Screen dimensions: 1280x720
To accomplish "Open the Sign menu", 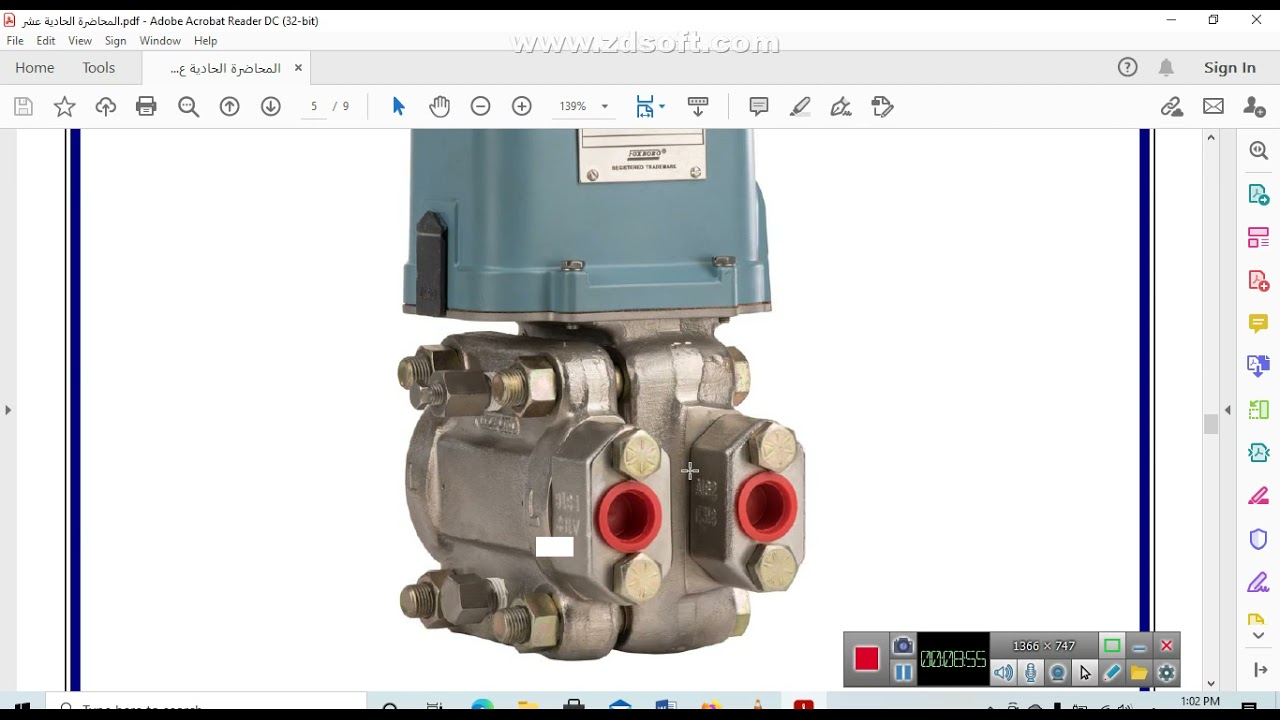I will (x=116, y=41).
